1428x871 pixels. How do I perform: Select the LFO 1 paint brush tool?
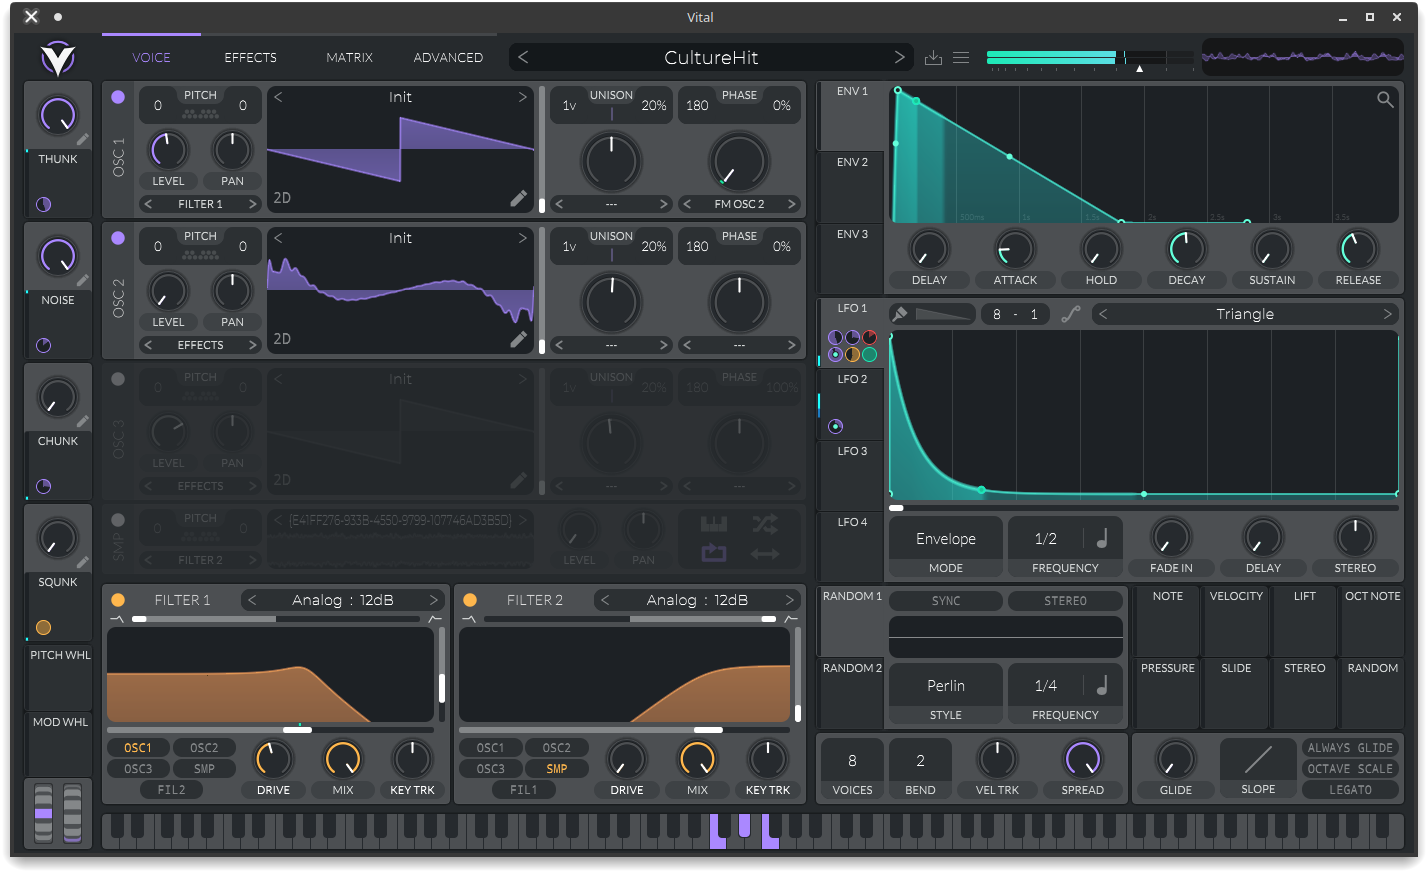point(900,314)
